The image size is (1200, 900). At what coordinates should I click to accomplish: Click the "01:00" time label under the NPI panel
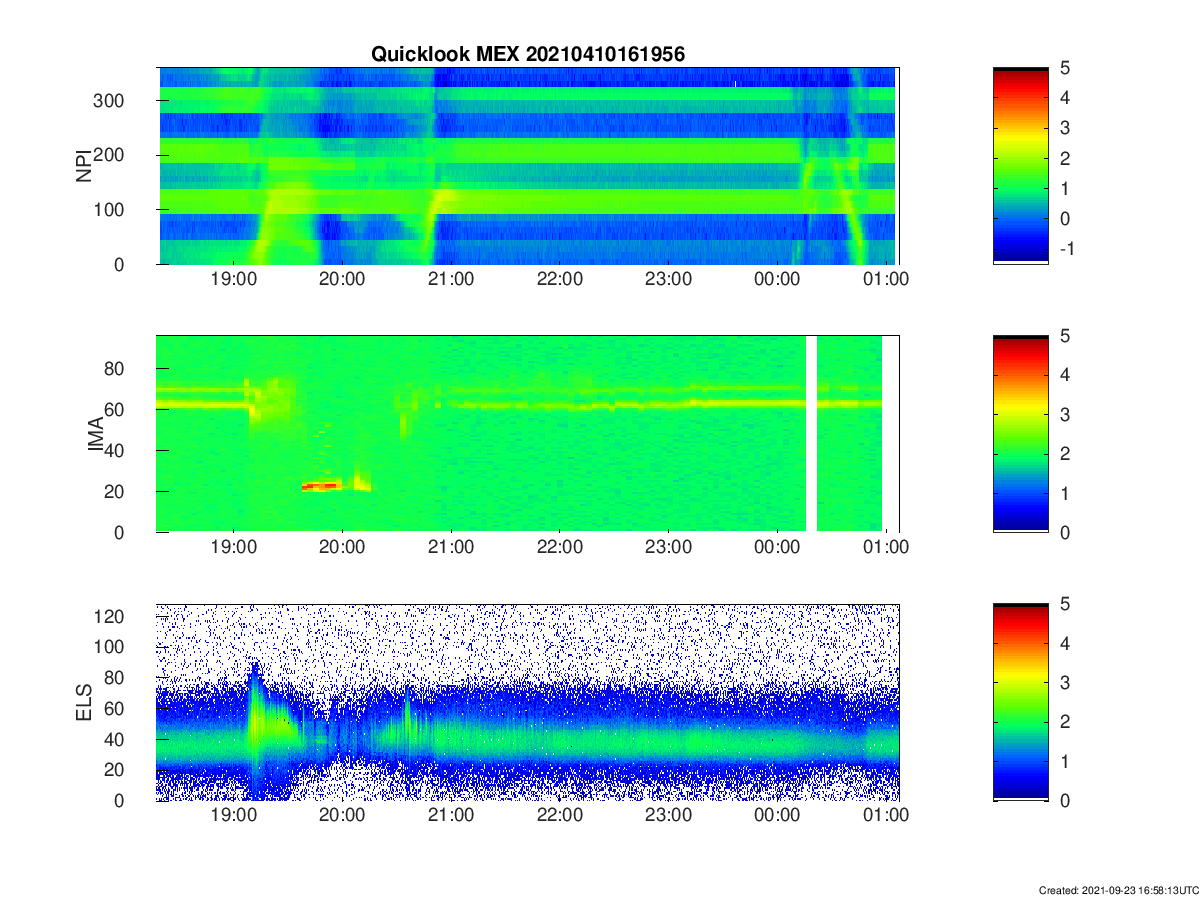887,281
